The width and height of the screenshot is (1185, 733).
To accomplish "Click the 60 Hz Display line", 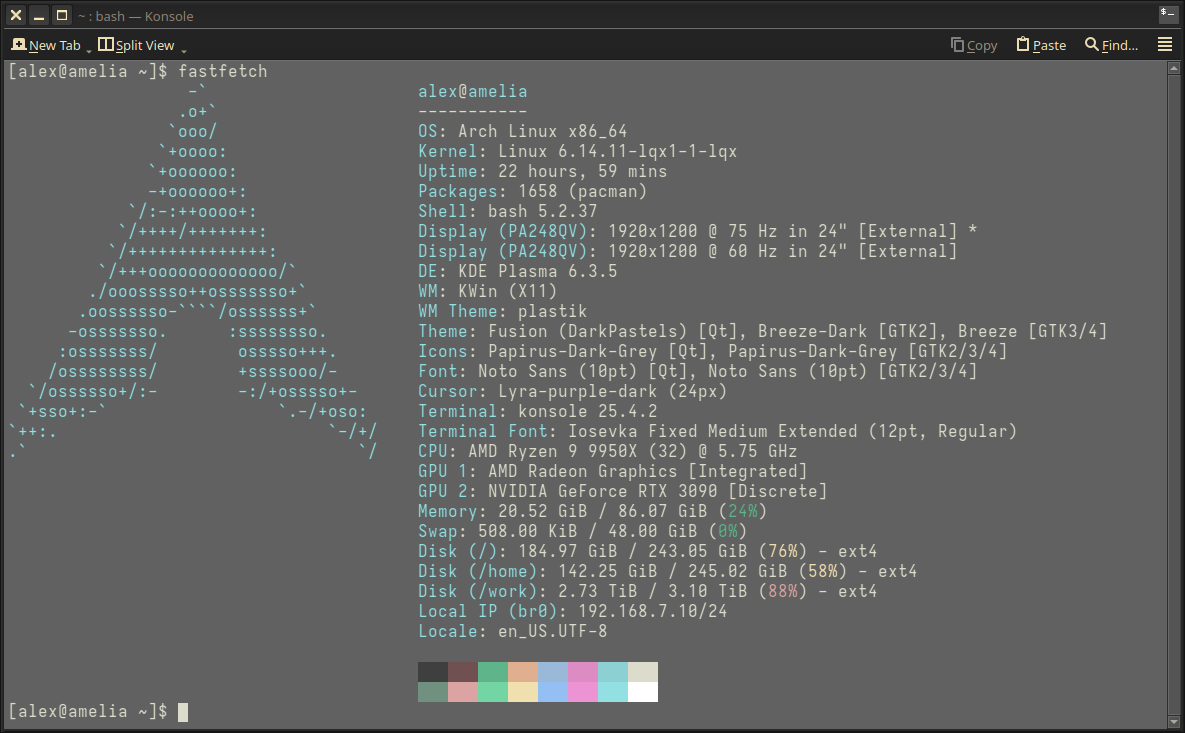I will coord(688,252).
